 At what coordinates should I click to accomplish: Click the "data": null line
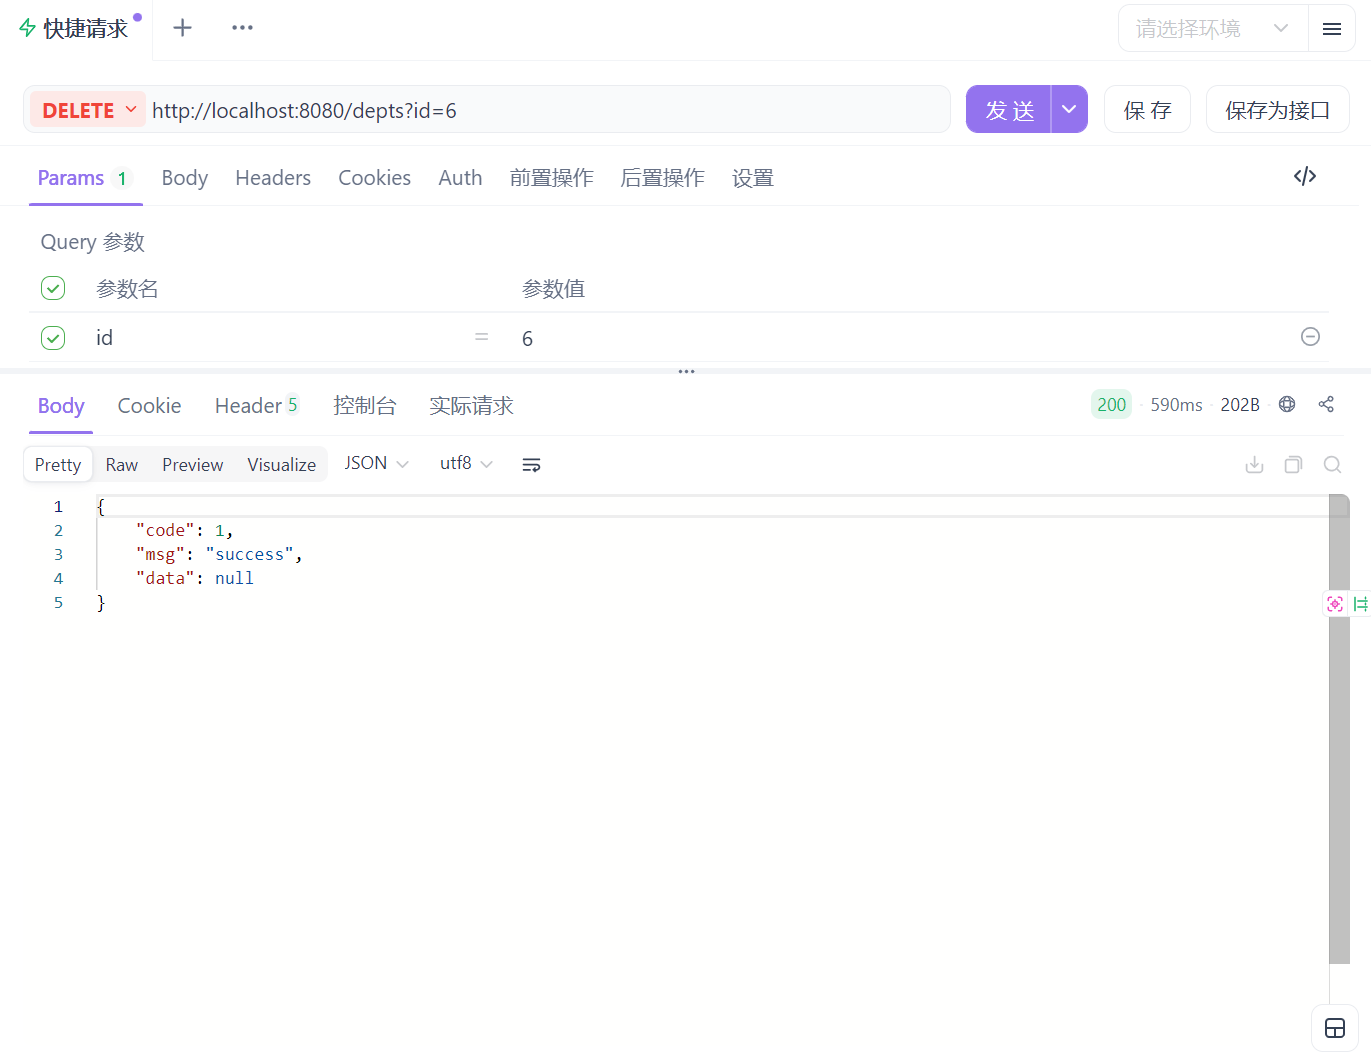(x=194, y=578)
